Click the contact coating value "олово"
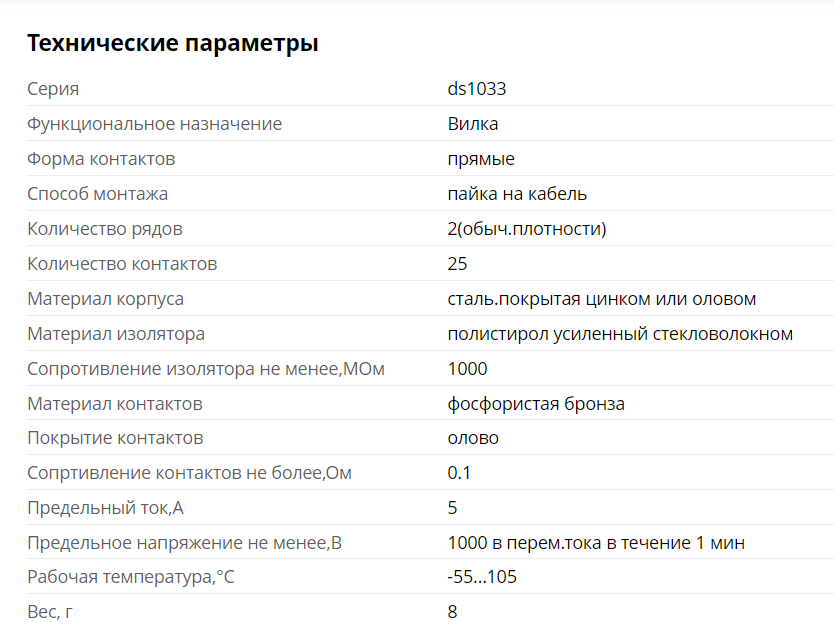 [473, 438]
